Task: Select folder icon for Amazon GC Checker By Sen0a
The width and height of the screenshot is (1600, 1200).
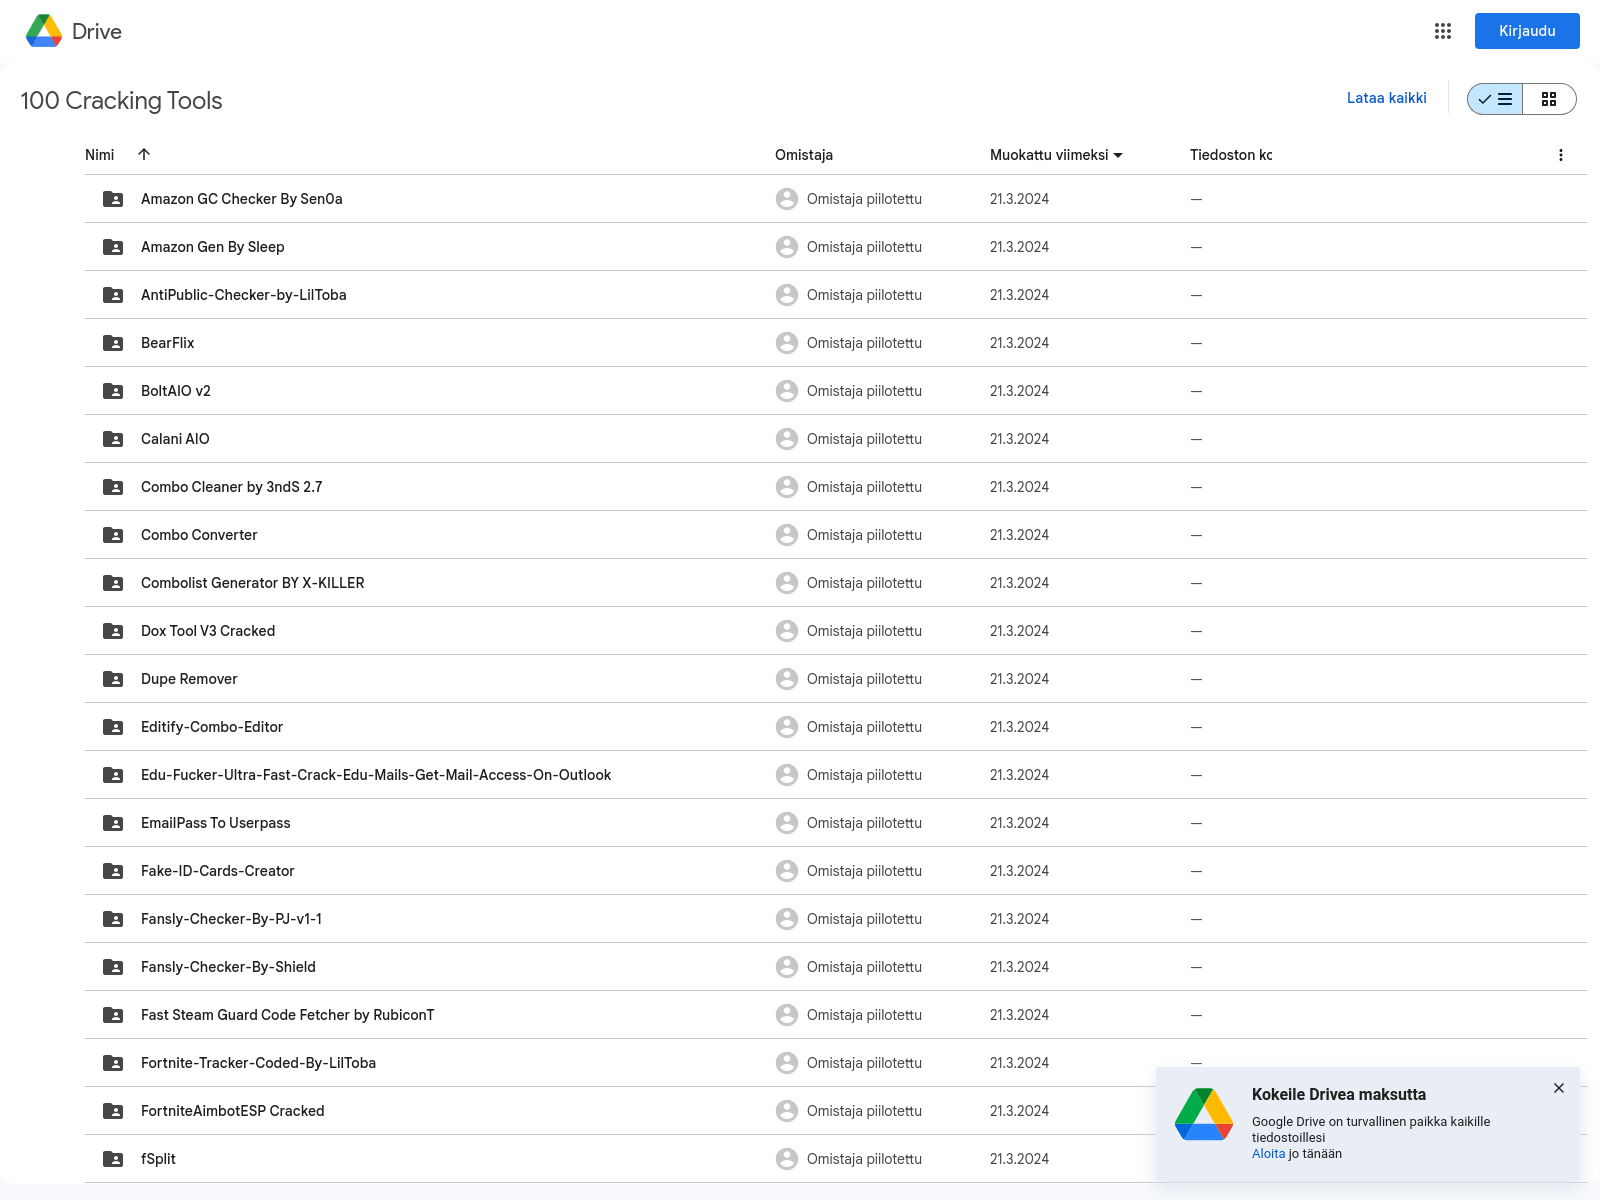Action: click(113, 199)
